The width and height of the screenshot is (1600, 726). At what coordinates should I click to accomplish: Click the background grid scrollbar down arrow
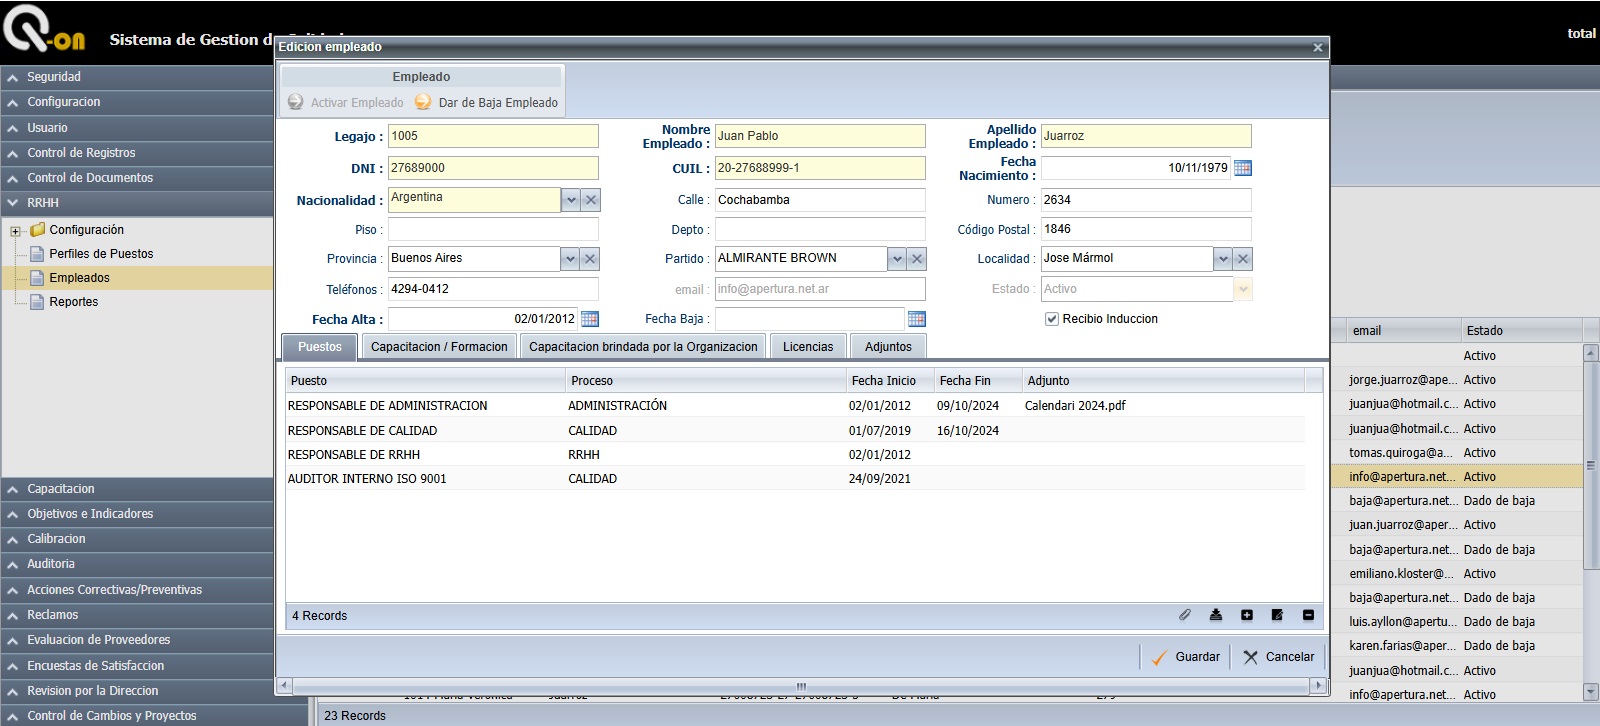click(x=1591, y=692)
